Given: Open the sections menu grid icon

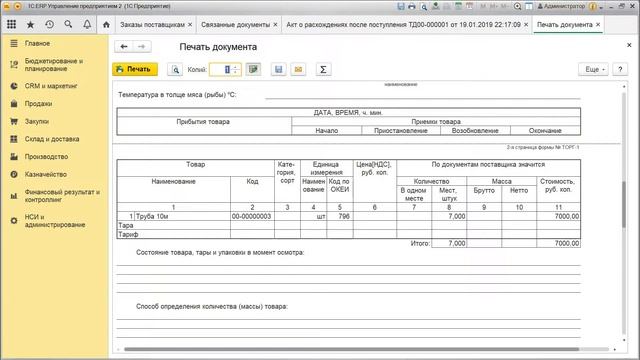Looking at the screenshot, I should coord(11,24).
